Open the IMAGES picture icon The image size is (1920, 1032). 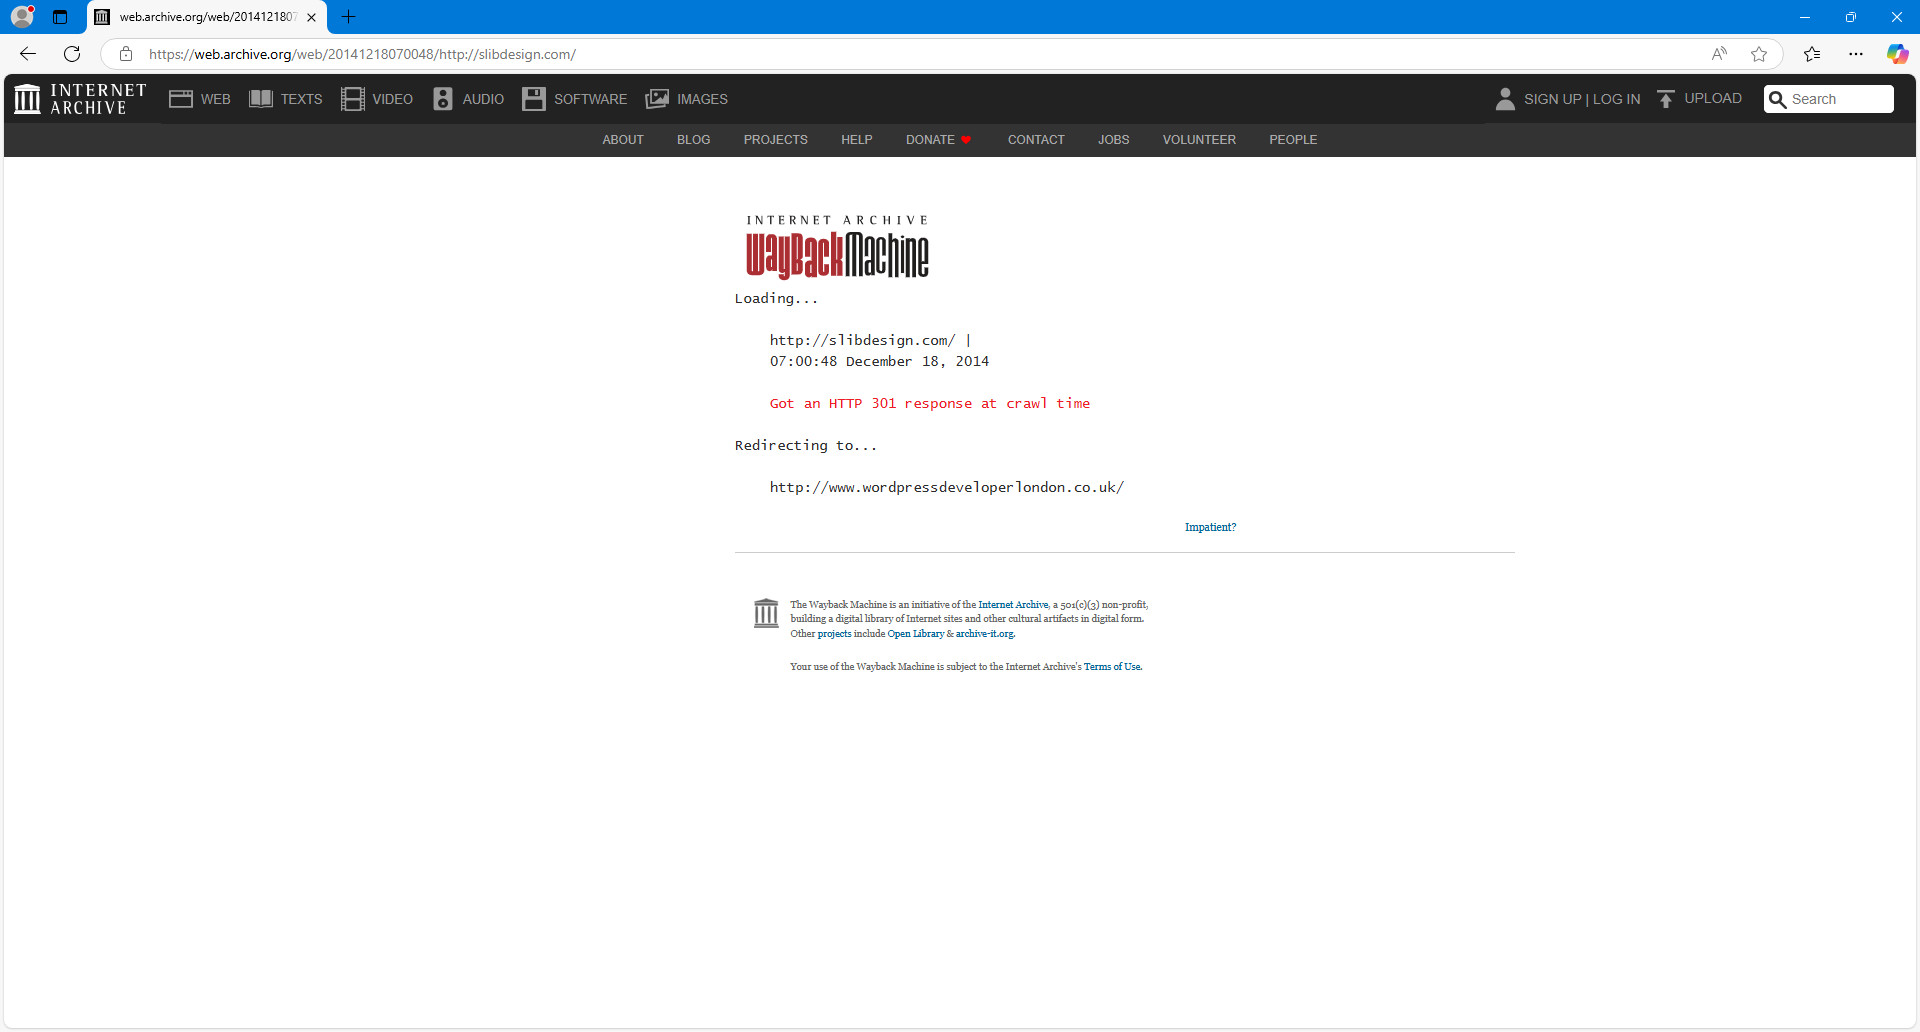tap(657, 99)
